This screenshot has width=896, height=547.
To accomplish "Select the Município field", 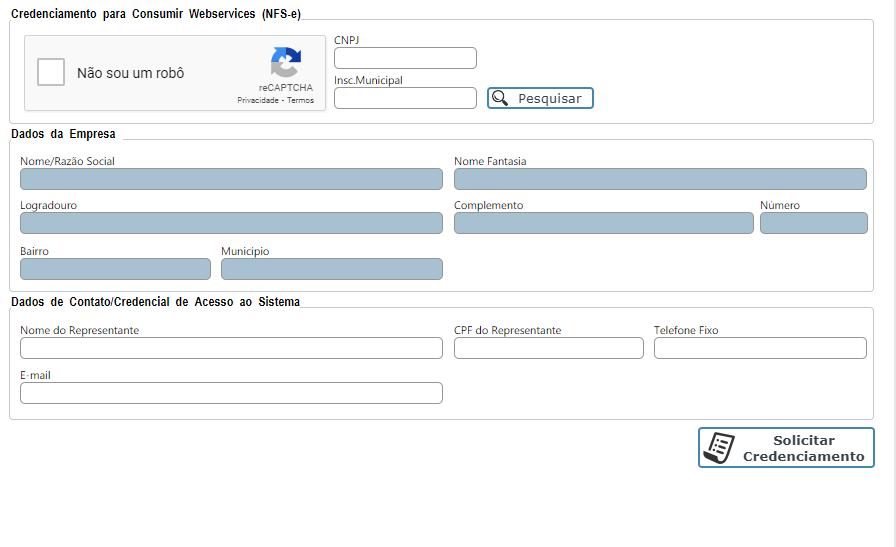I will point(331,269).
